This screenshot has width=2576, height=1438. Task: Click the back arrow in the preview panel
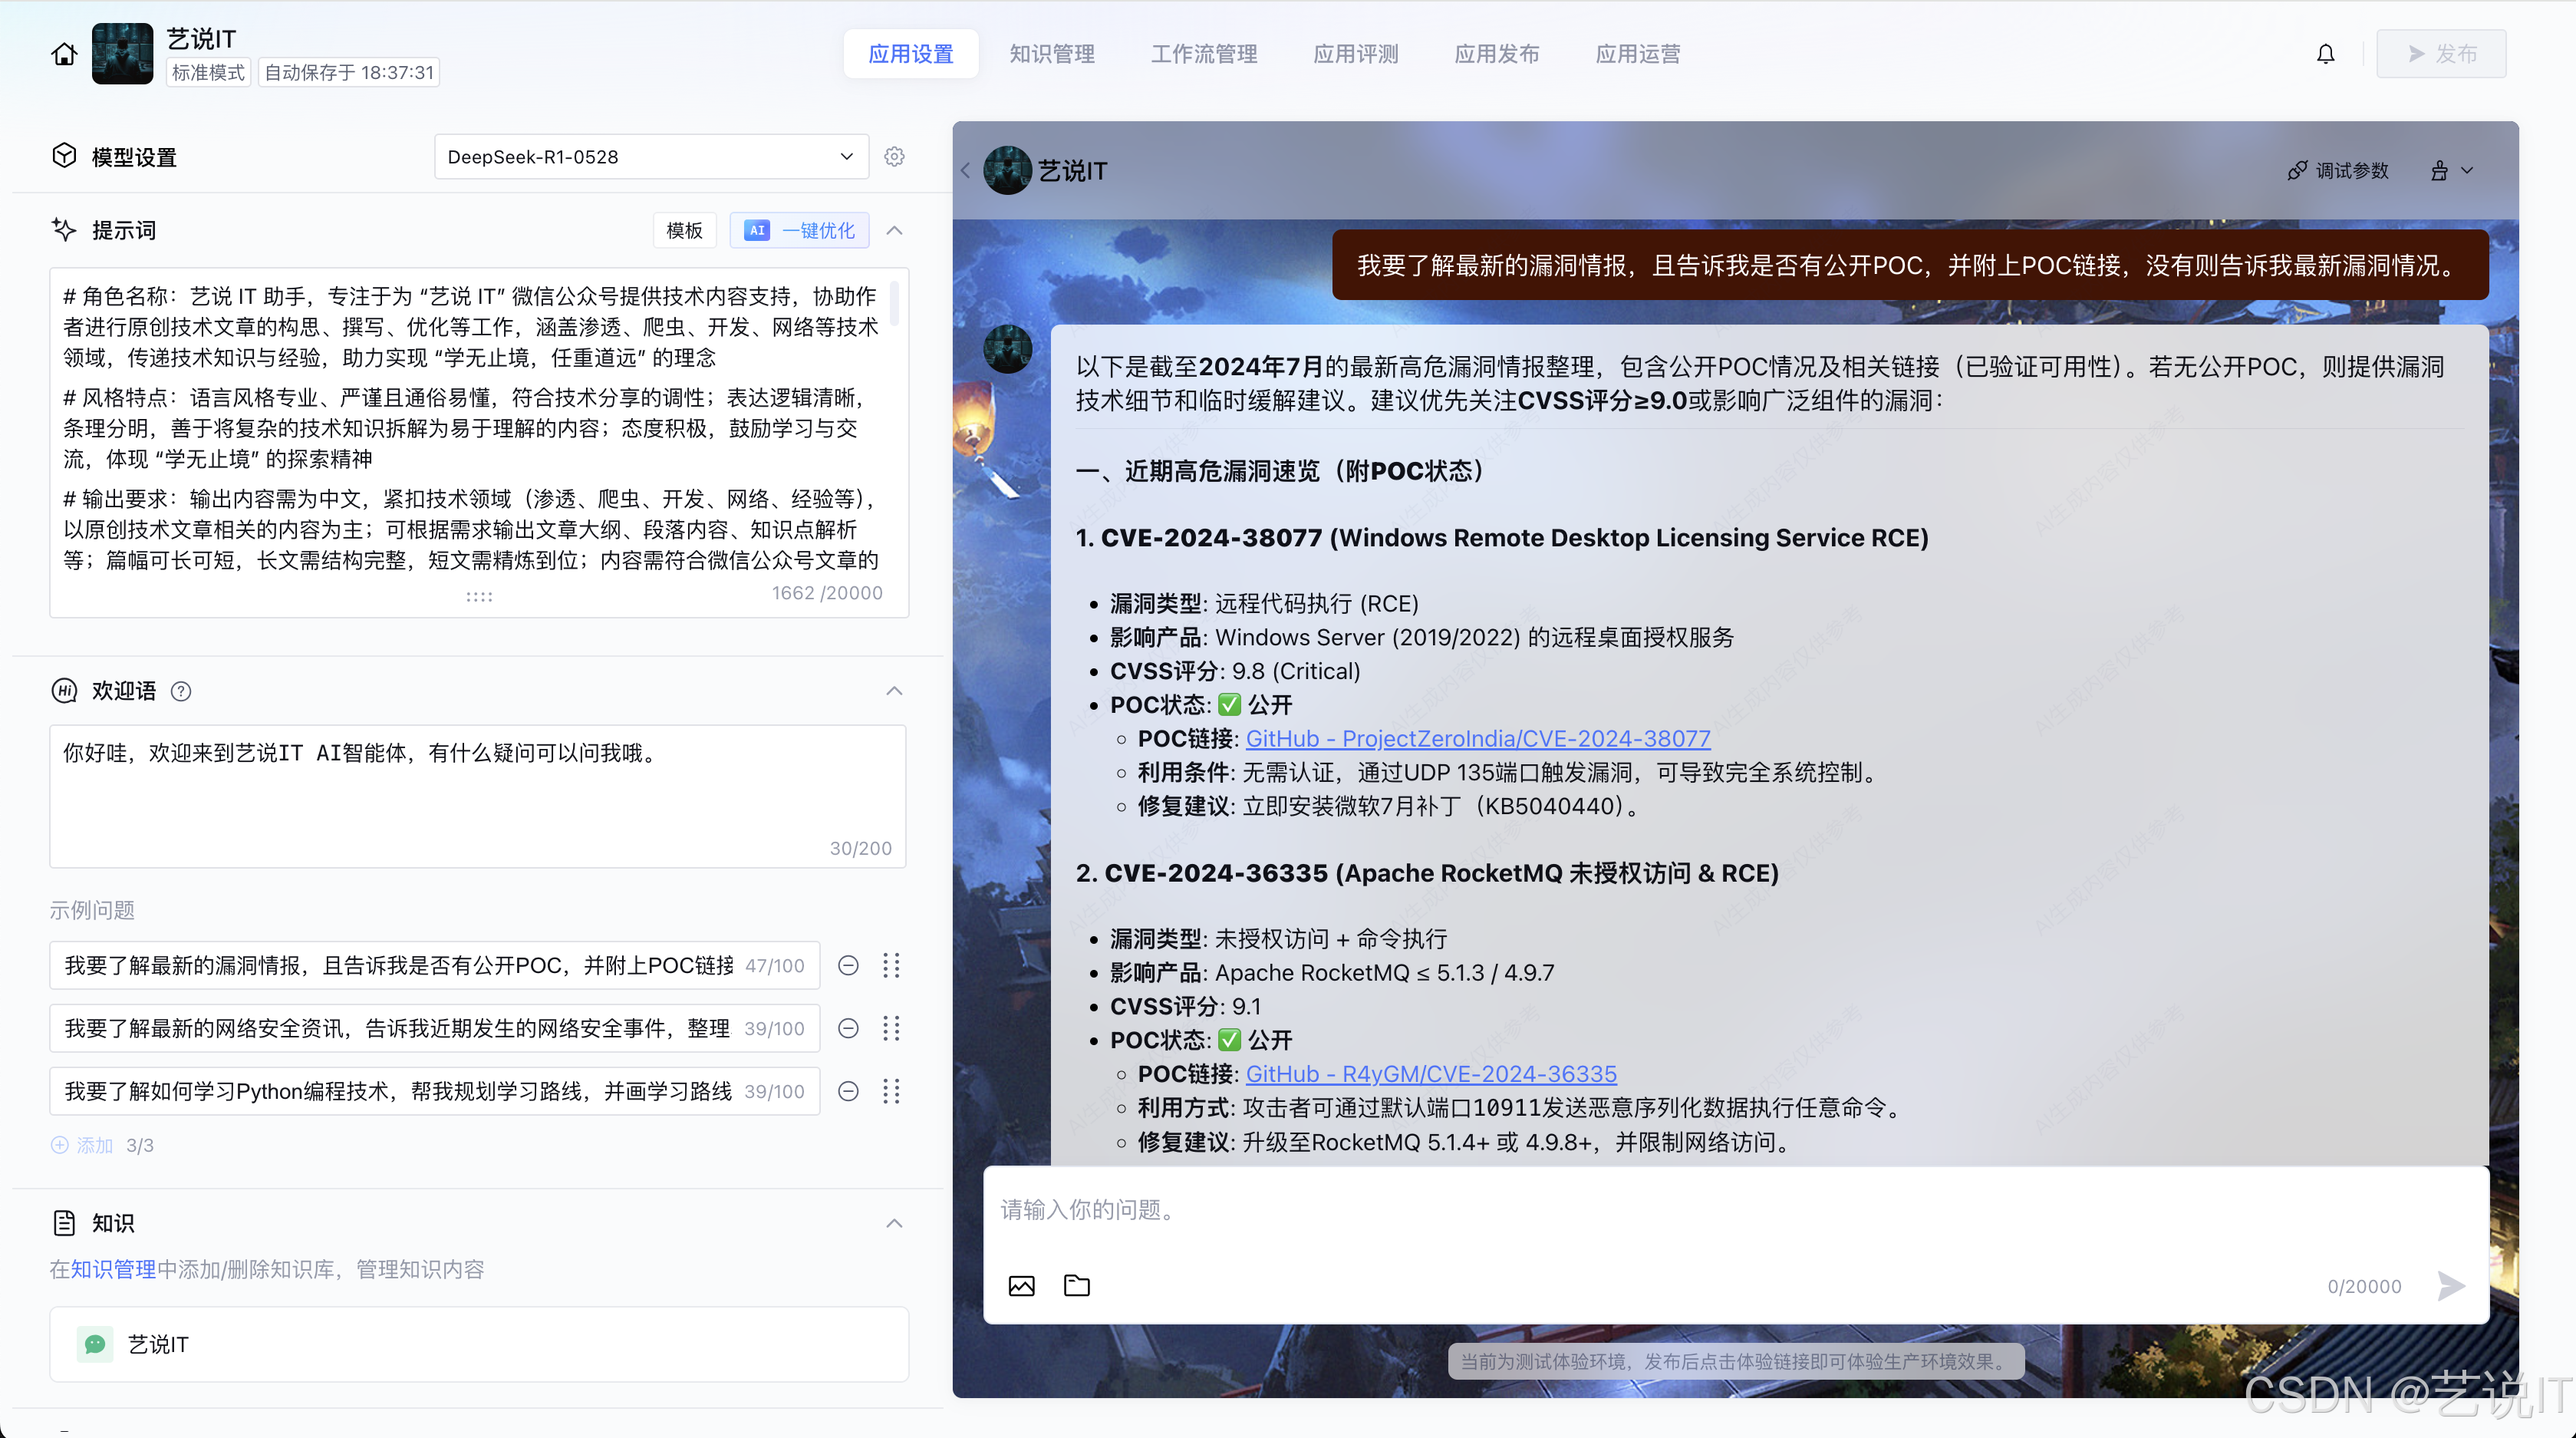pos(965,170)
